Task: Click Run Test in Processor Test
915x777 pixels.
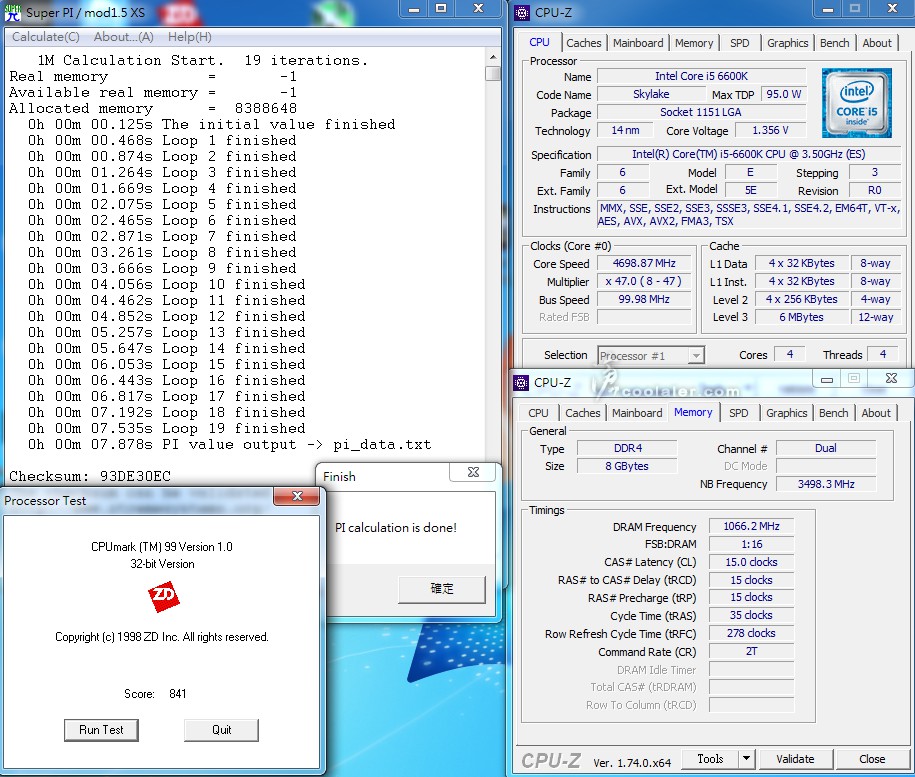Action: tap(101, 730)
